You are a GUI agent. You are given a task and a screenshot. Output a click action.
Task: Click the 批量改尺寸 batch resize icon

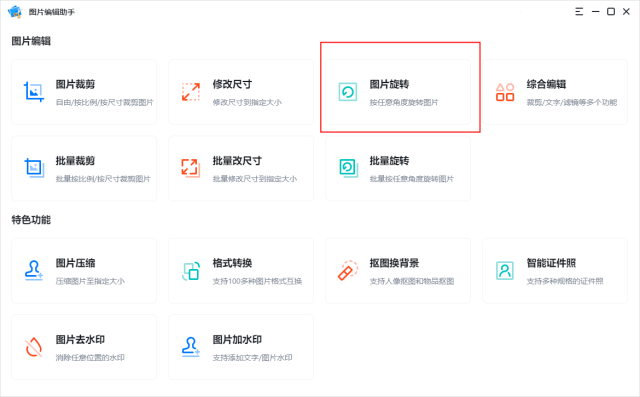[191, 168]
